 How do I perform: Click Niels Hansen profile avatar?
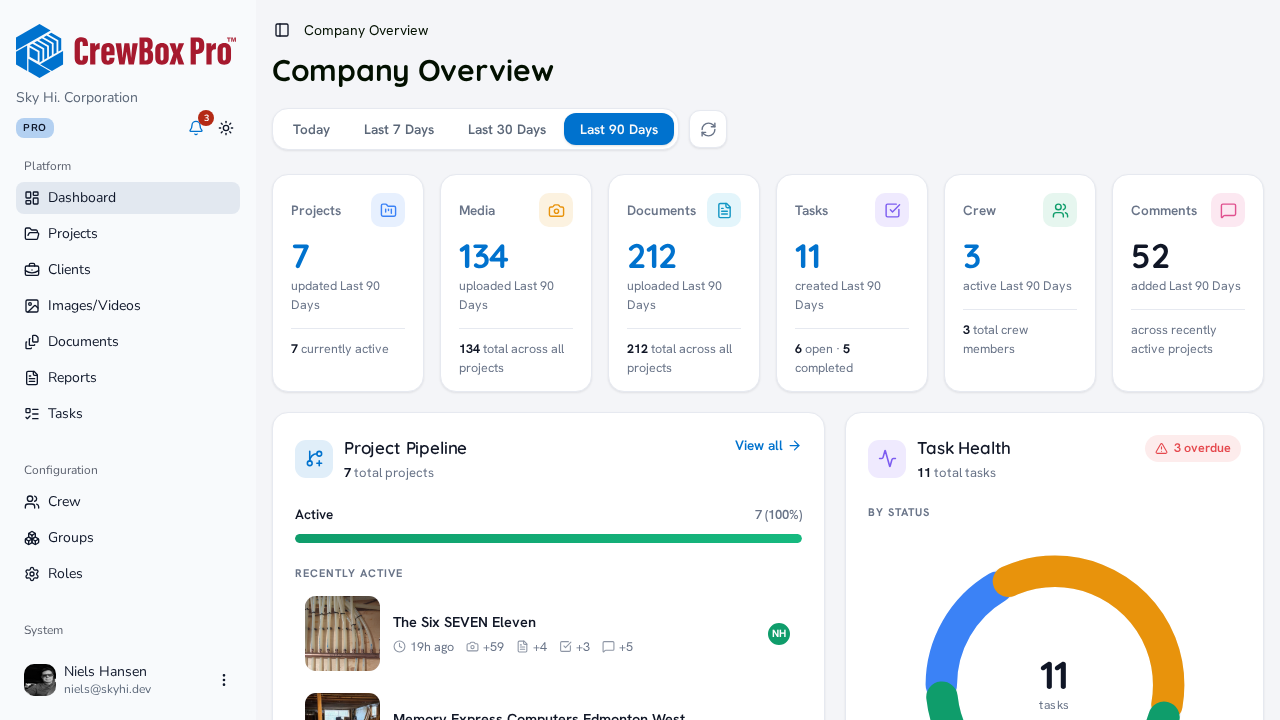40,680
